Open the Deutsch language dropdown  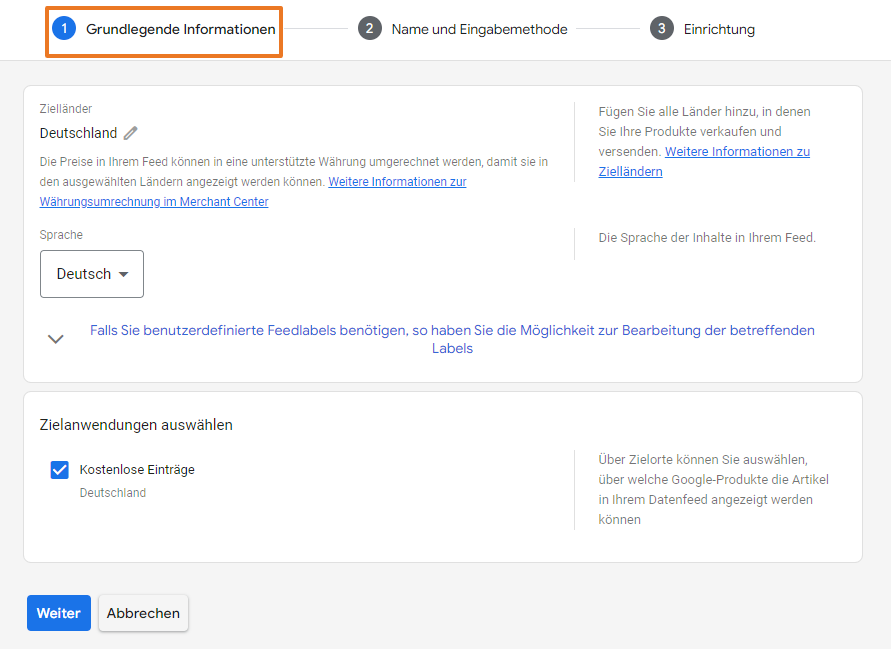(x=91, y=274)
